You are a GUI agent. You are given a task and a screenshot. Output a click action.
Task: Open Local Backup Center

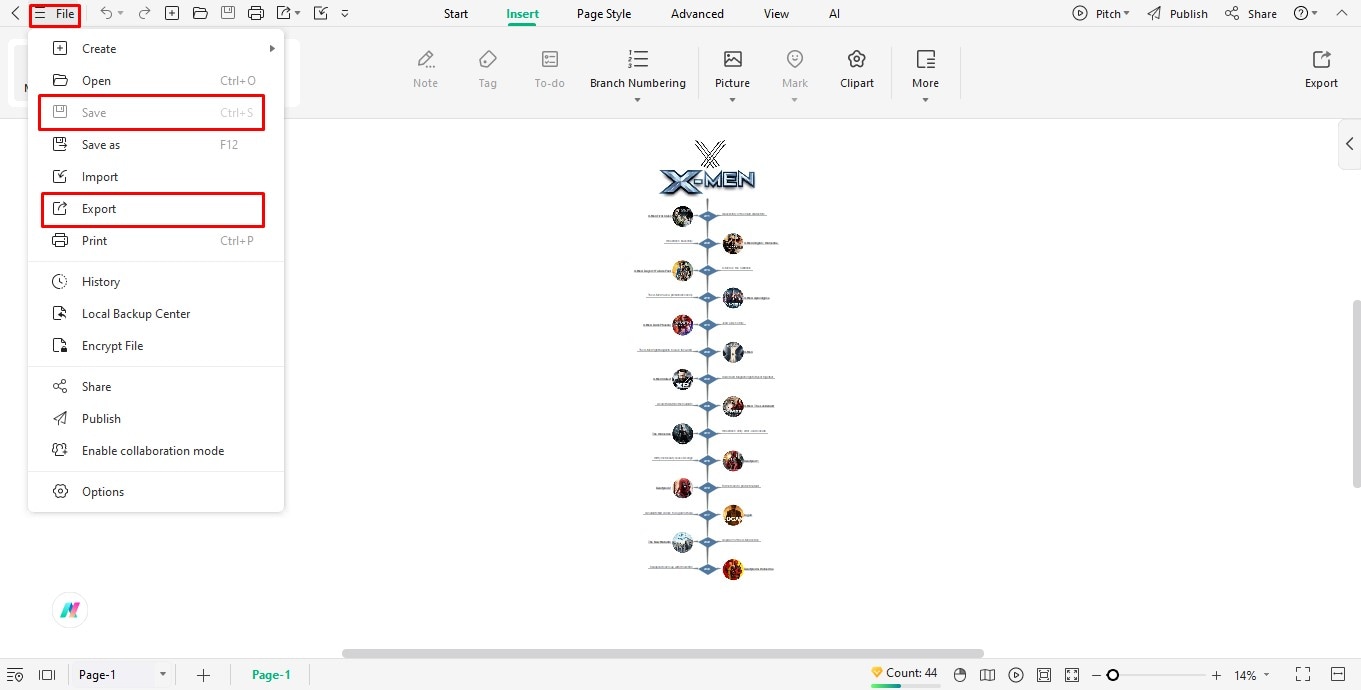click(x=156, y=313)
